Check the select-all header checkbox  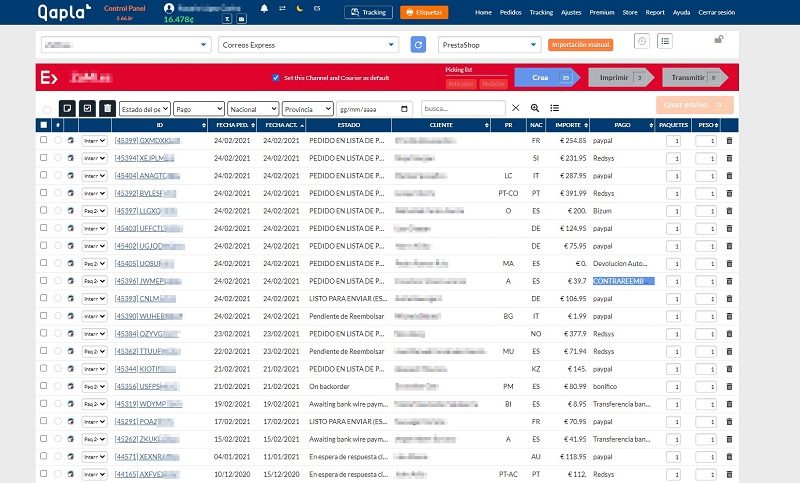43,125
